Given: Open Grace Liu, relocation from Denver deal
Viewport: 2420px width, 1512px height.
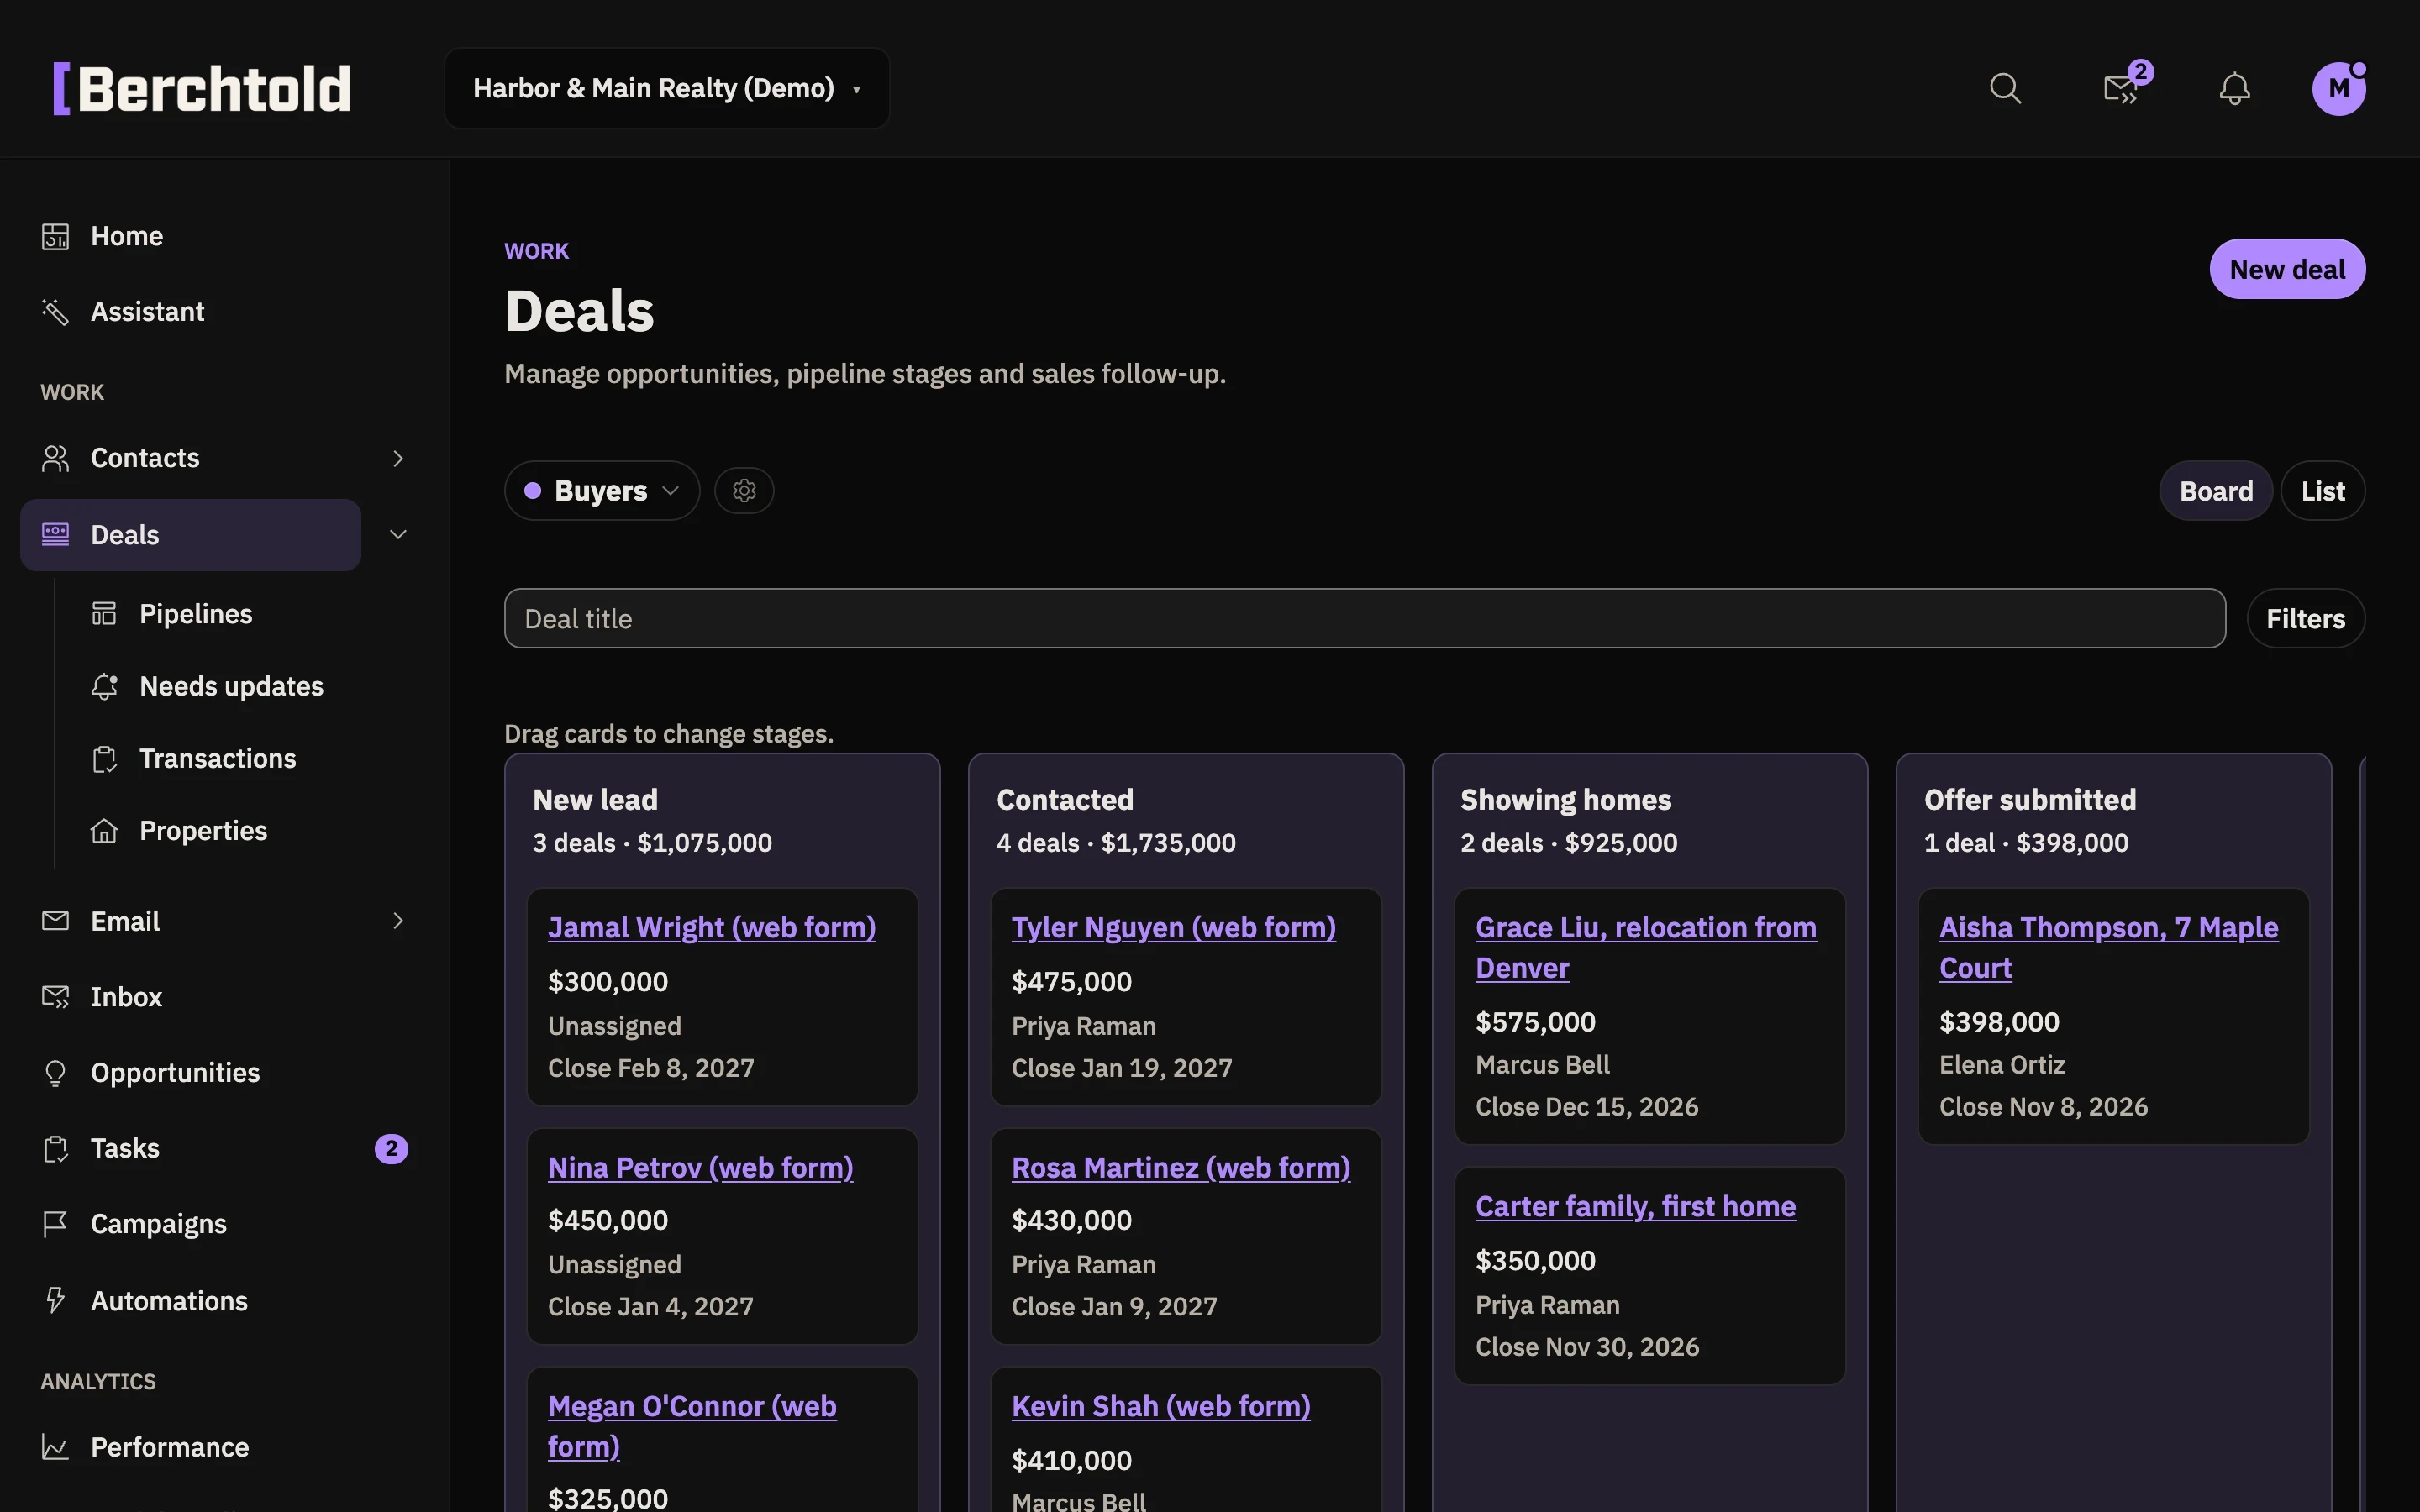Looking at the screenshot, I should click(1645, 948).
